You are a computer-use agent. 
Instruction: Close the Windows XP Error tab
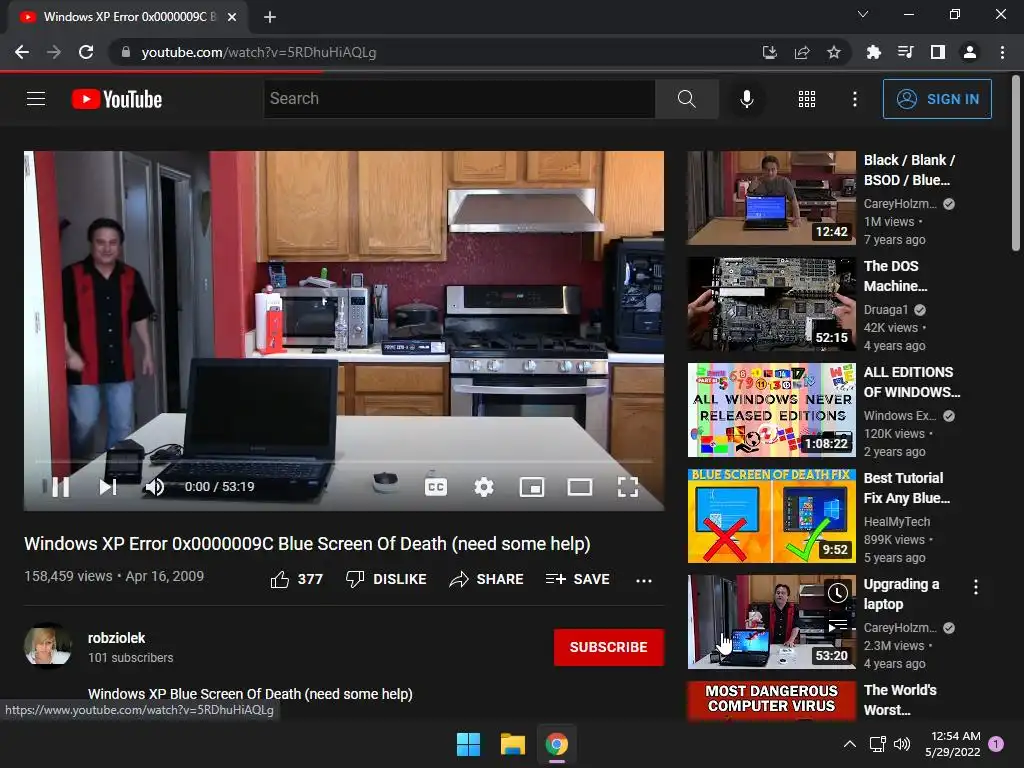[x=232, y=17]
